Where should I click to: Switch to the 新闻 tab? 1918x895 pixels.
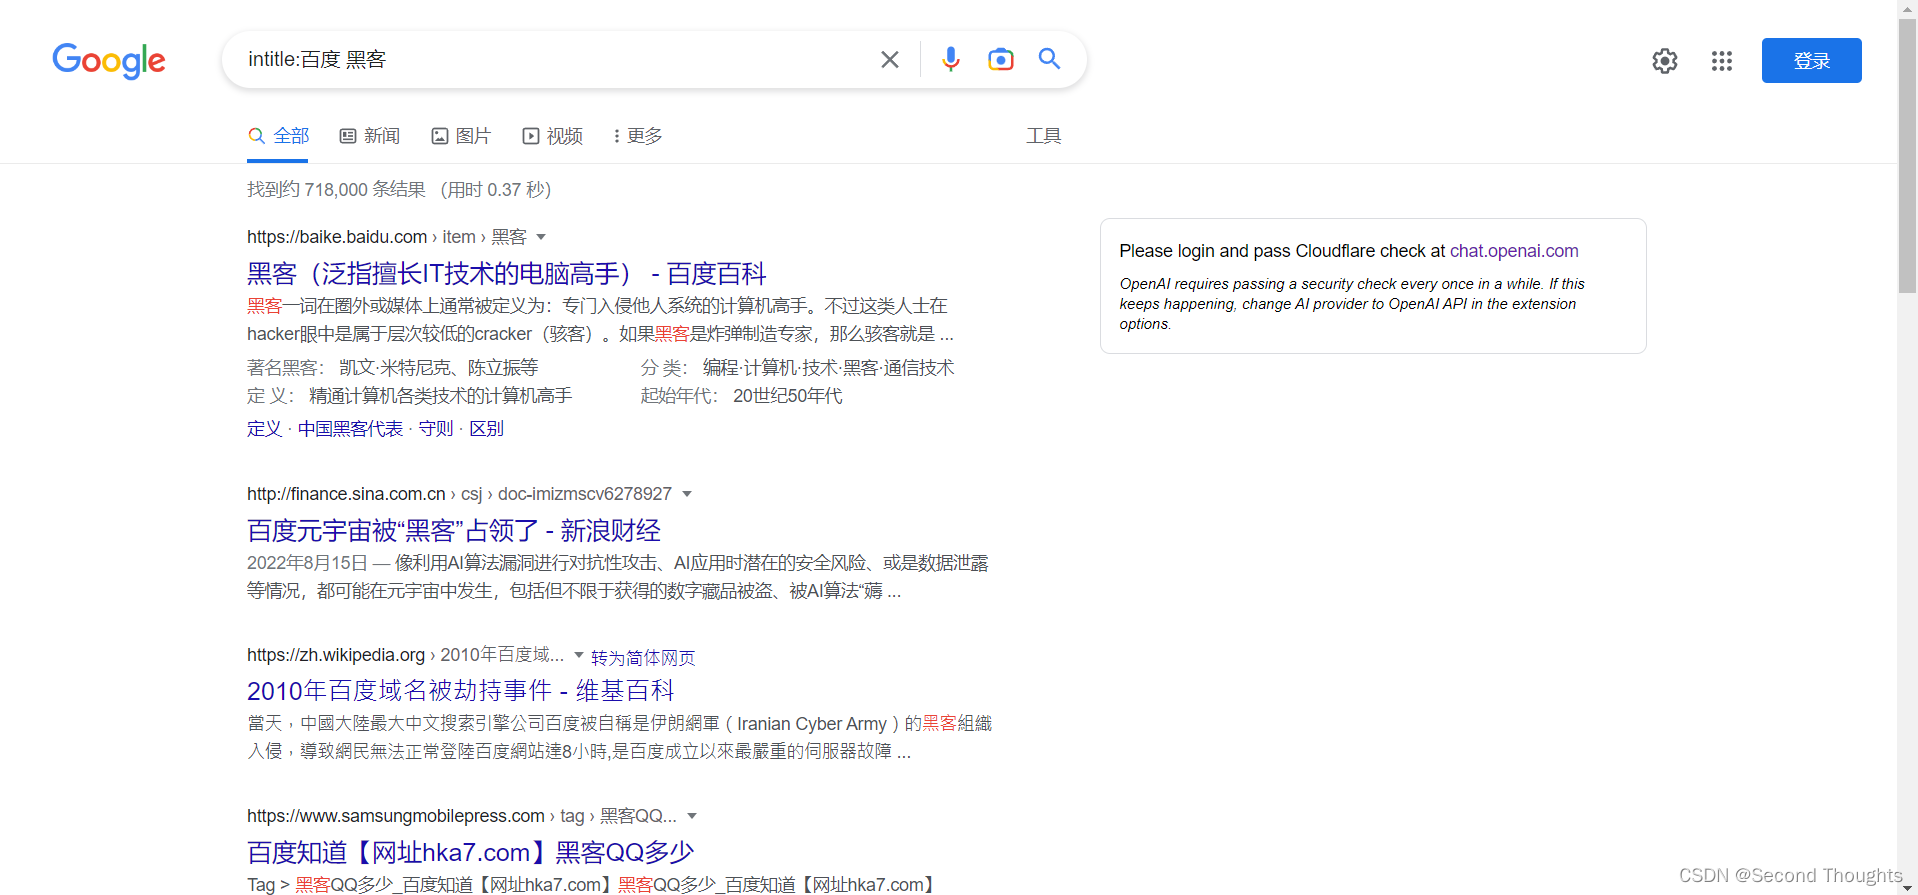[370, 136]
